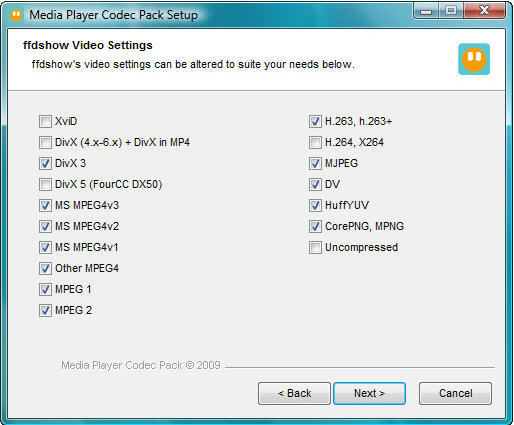Cancel the codec pack setup

click(x=455, y=393)
